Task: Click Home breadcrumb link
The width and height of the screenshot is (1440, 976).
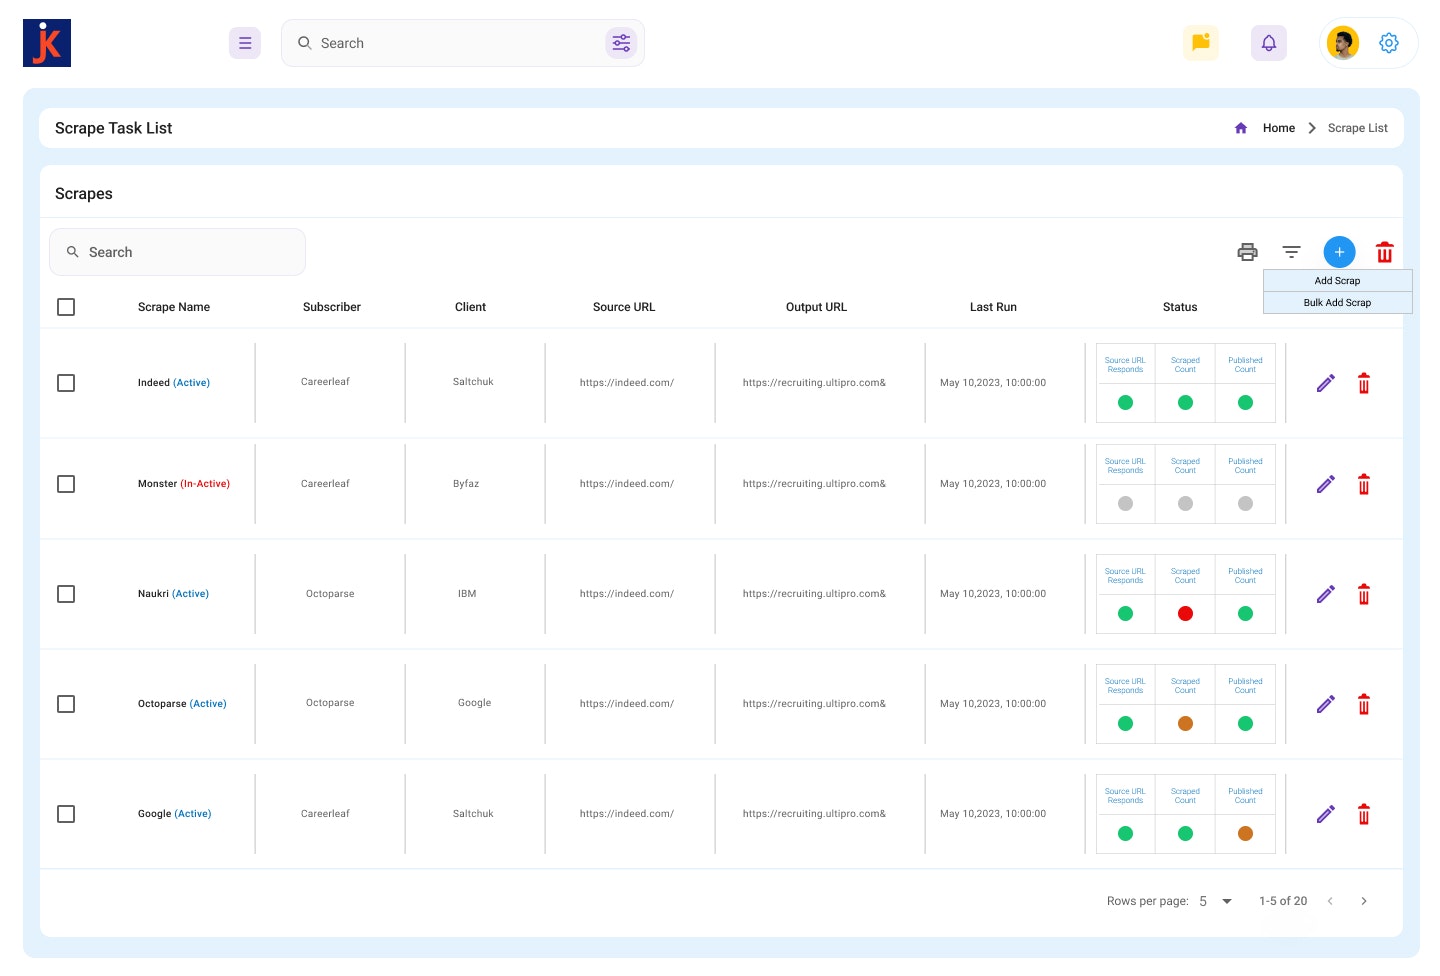Action: [1279, 128]
